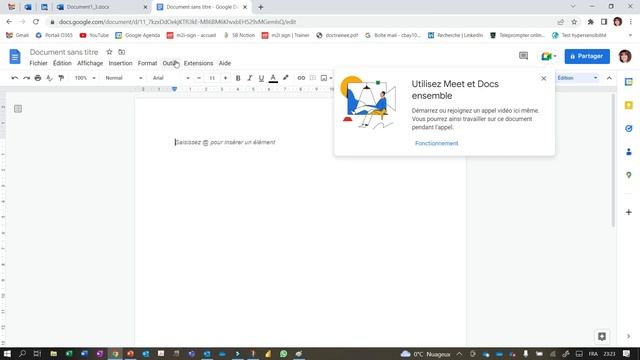Screen dimensions: 640x360
Task: Click the add-ons plus icon
Action: [629, 212]
